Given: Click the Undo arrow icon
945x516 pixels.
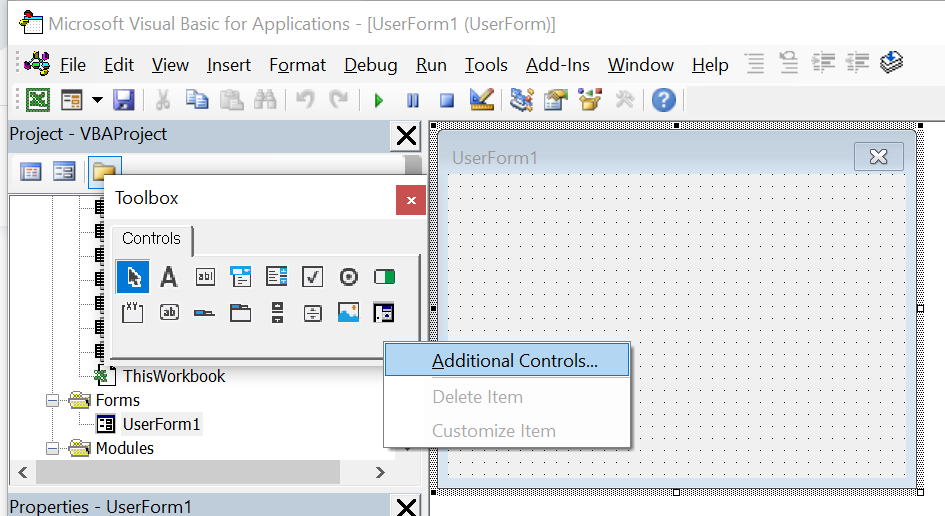Looking at the screenshot, I should (x=305, y=99).
